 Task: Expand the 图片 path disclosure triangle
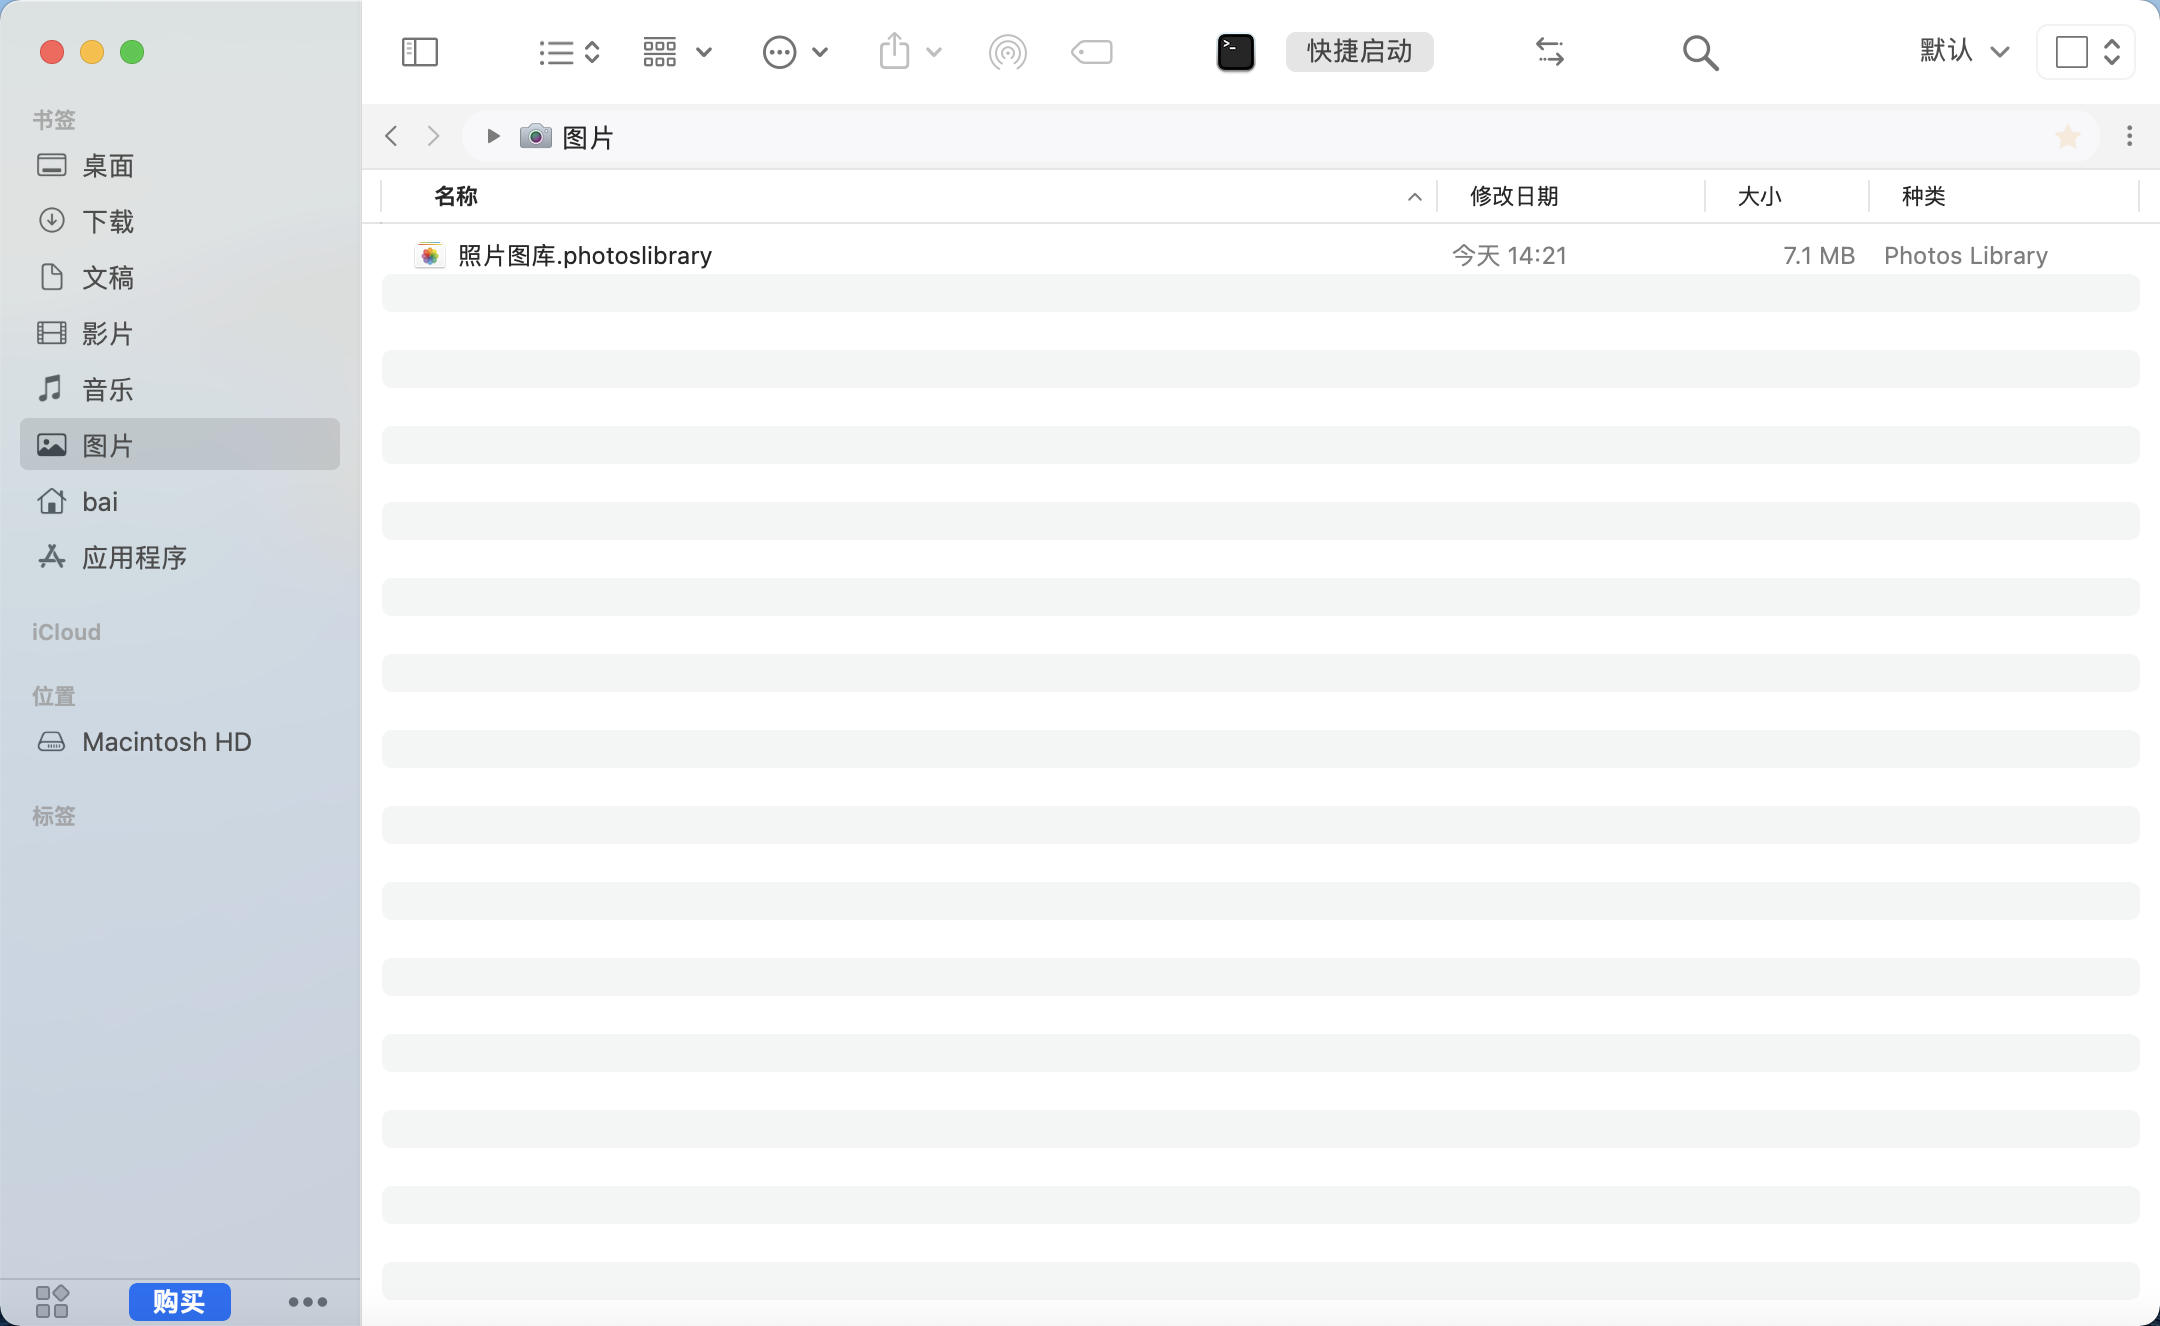point(493,136)
